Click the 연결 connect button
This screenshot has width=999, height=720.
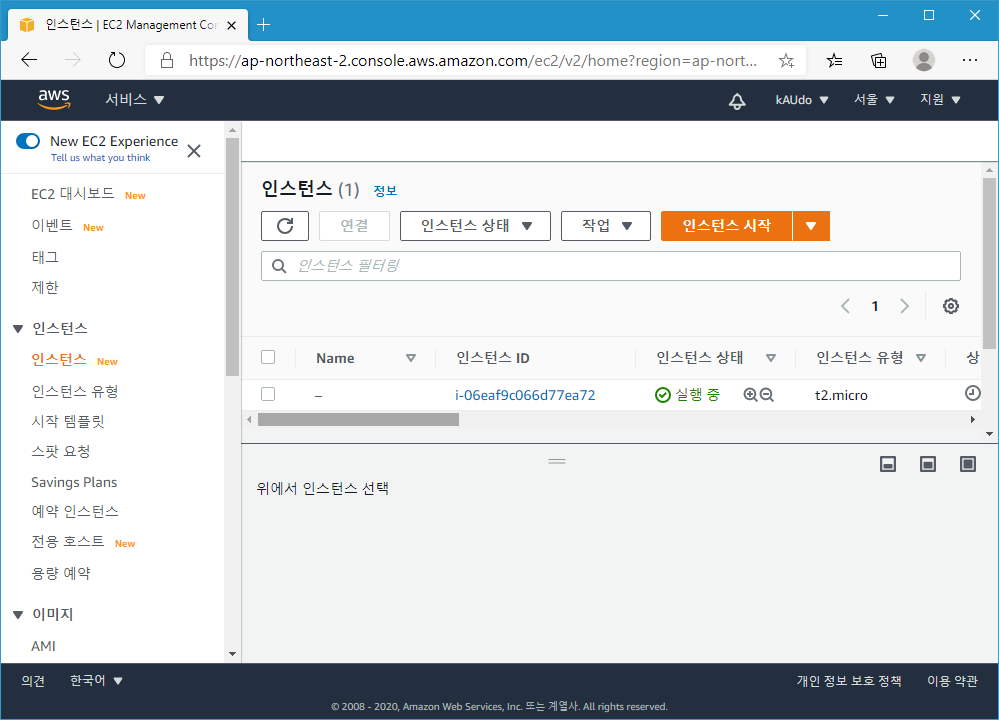(354, 226)
